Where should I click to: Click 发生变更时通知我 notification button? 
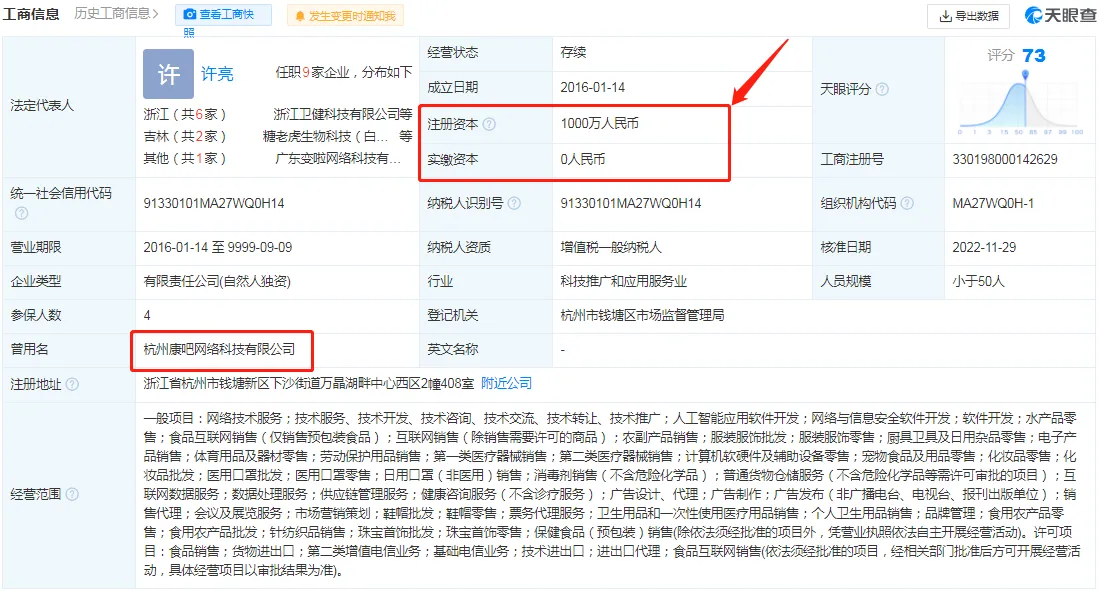coord(345,15)
